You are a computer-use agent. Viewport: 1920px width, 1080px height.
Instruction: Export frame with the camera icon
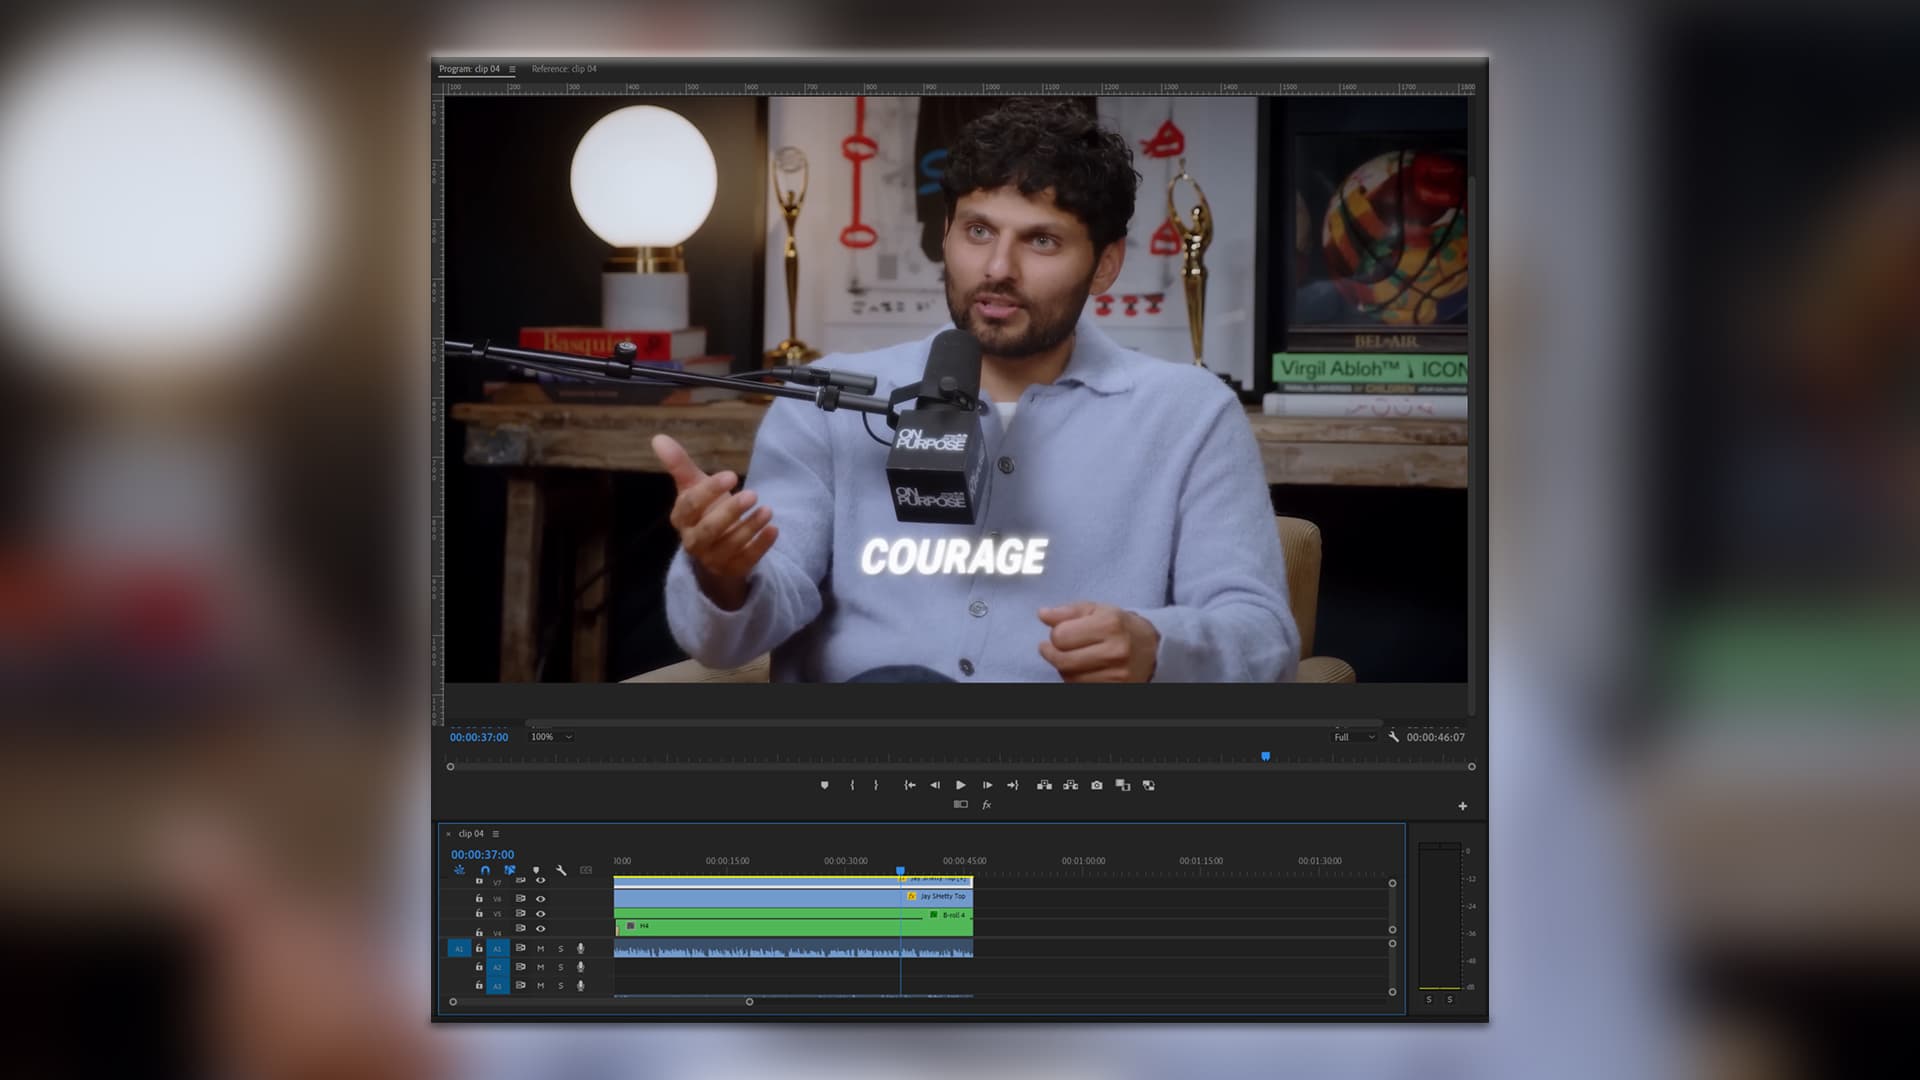1097,785
